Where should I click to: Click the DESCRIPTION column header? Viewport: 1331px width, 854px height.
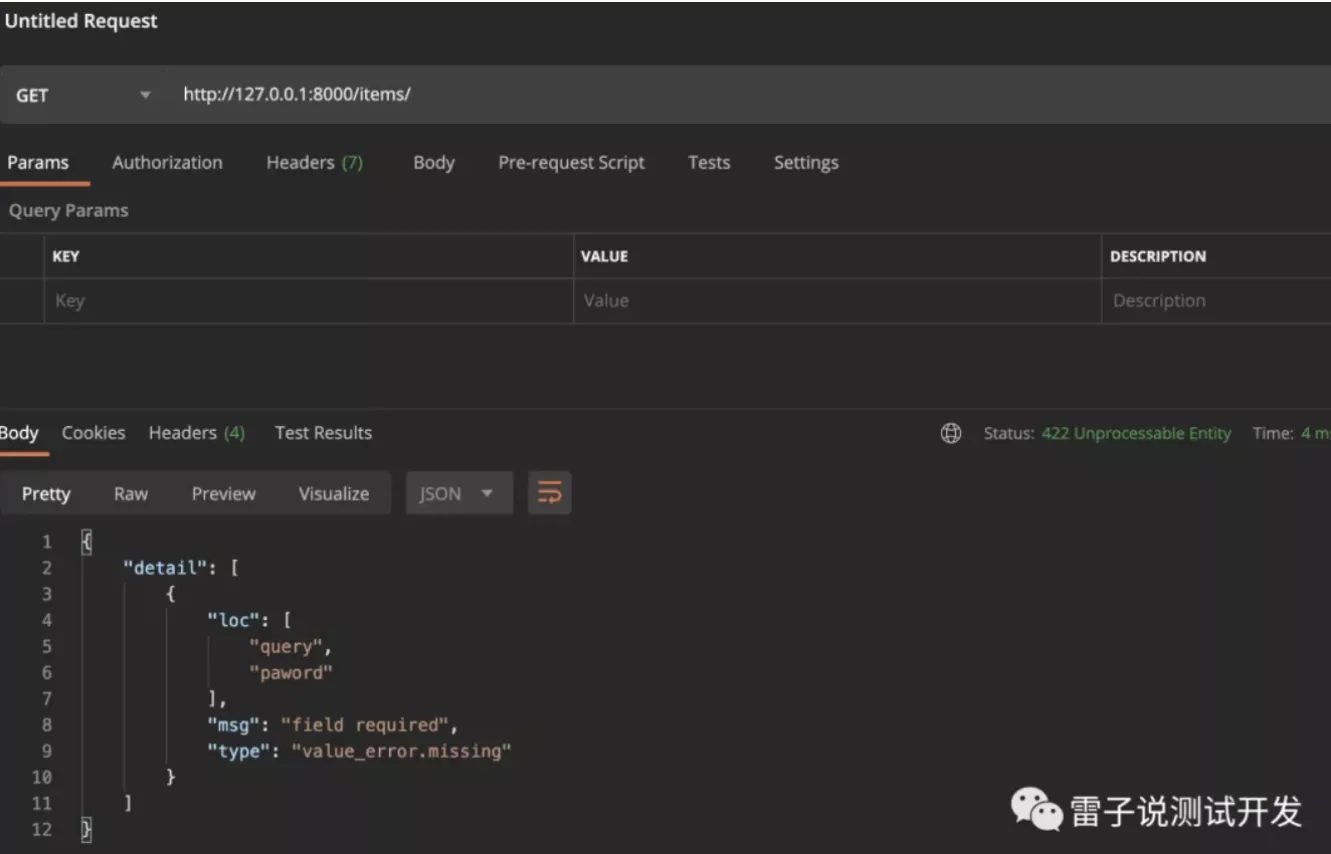[1158, 256]
